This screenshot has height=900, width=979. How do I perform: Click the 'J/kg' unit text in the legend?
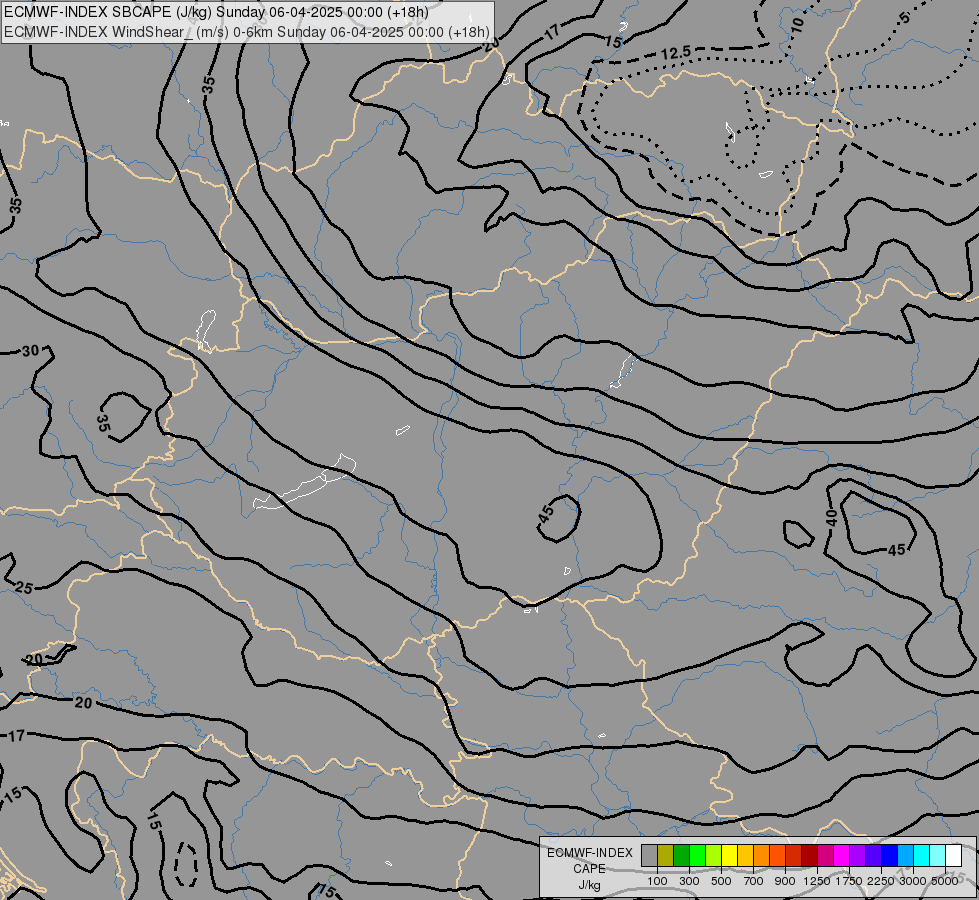click(x=589, y=885)
